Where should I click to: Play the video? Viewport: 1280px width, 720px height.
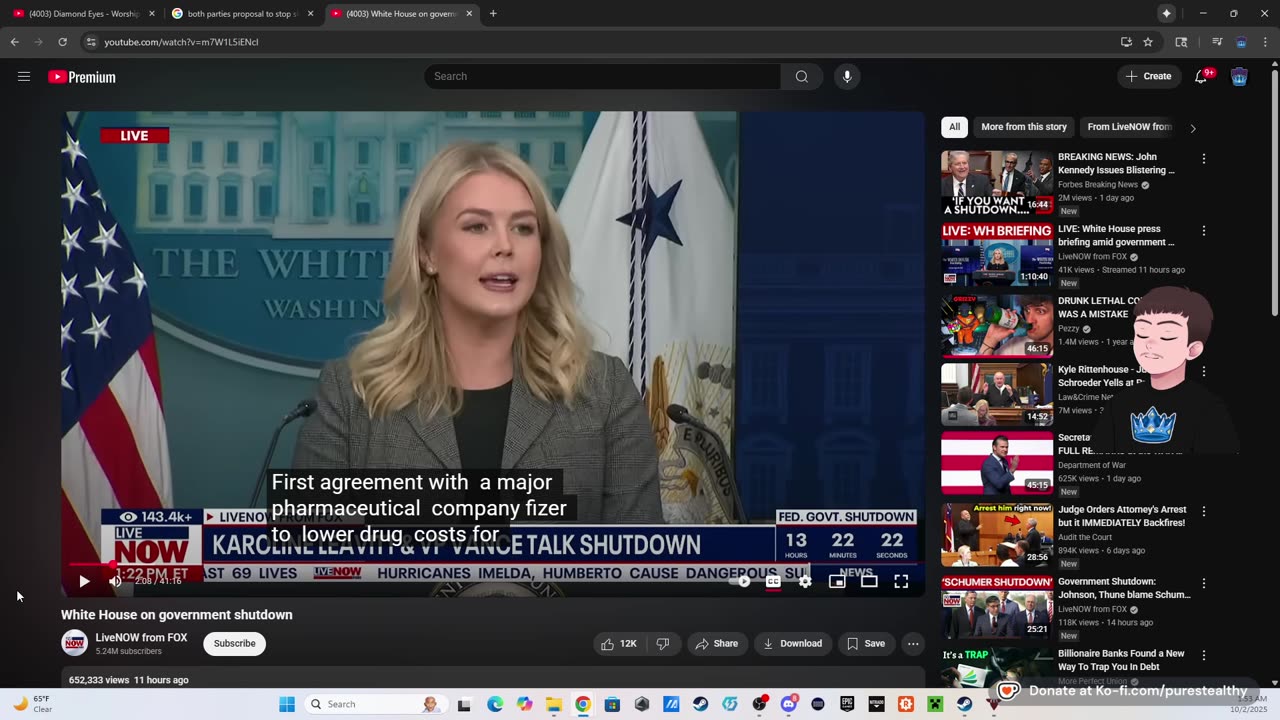coord(84,581)
